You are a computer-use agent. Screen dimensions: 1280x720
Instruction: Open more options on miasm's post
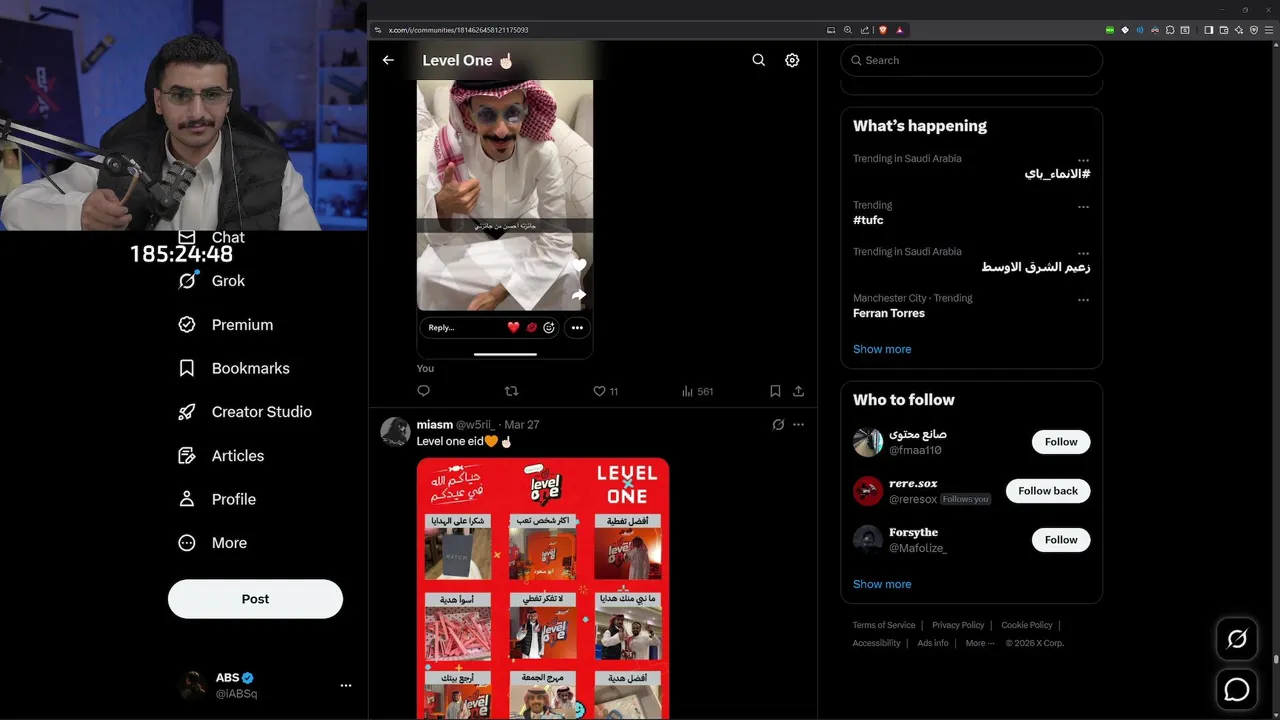tap(798, 425)
